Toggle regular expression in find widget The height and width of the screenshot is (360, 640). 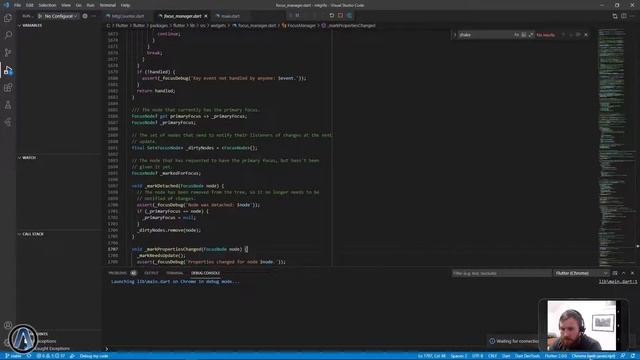(531, 35)
